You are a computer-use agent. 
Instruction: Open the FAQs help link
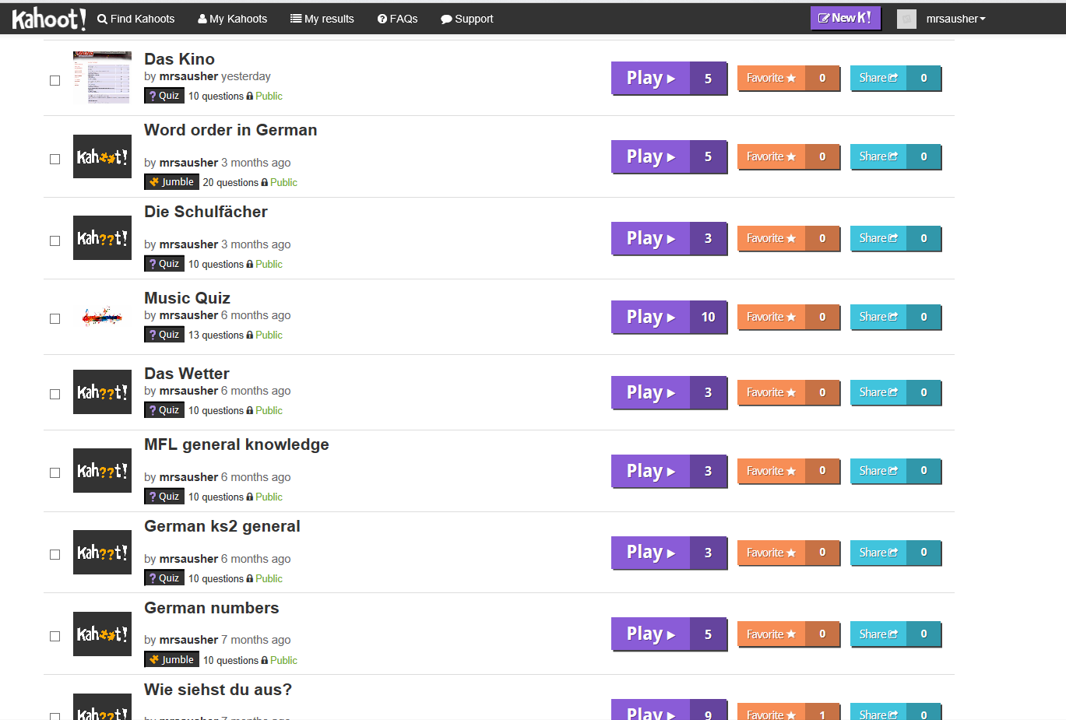click(x=397, y=19)
